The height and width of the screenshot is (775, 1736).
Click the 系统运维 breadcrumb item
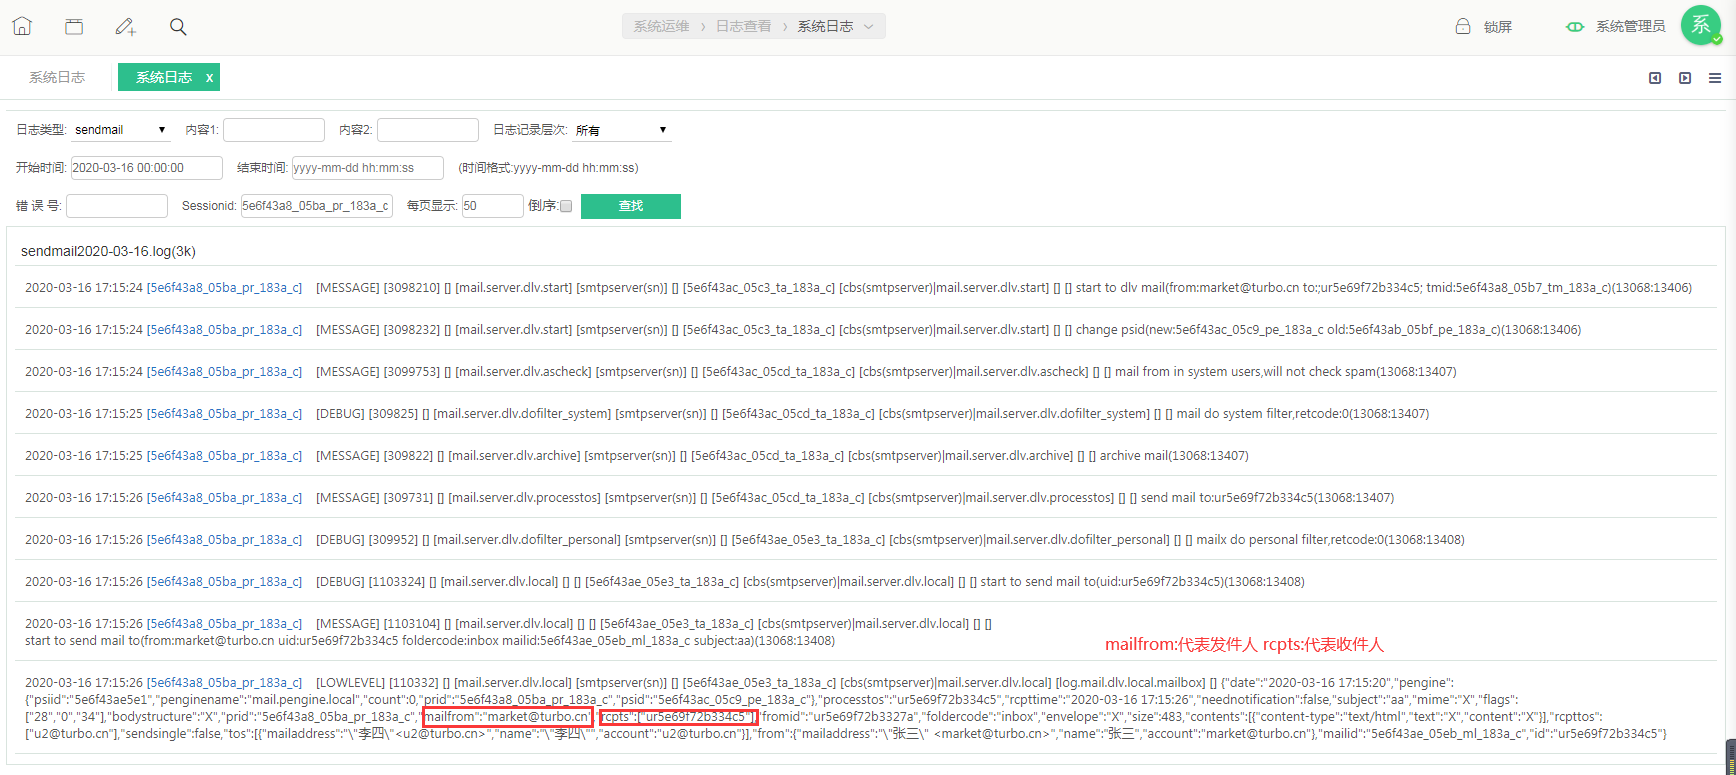point(661,27)
